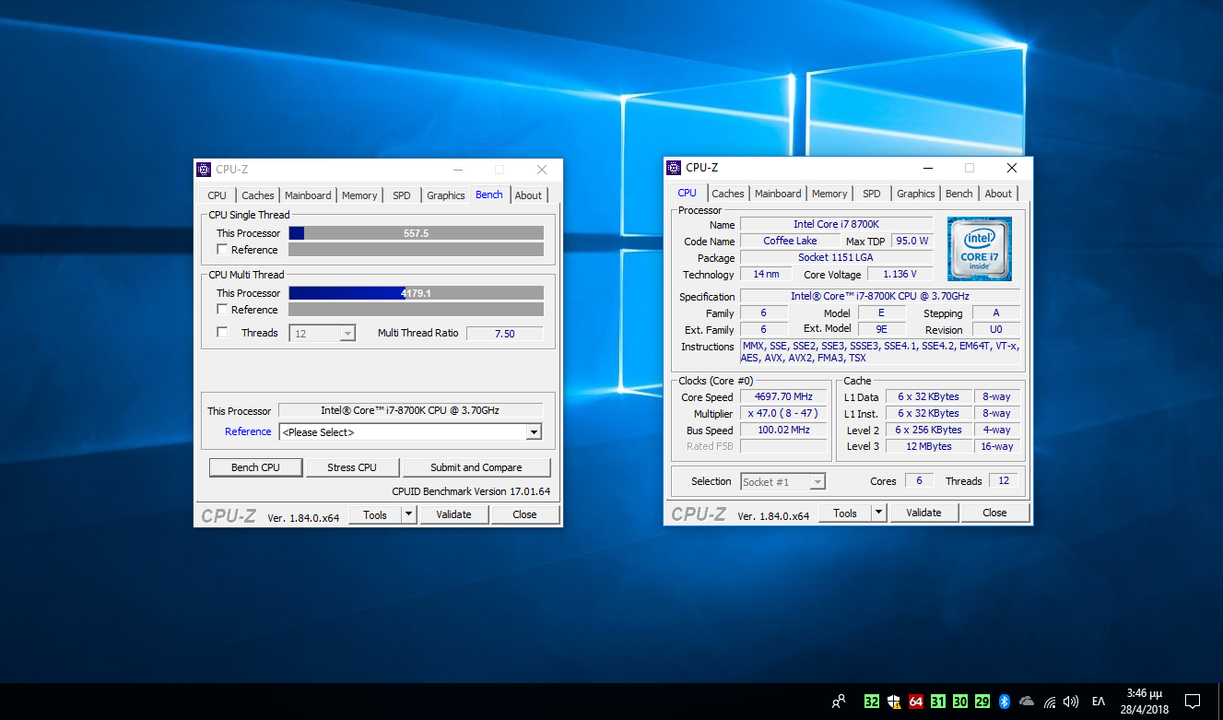Open Memory tab in the Bench window
This screenshot has width=1223, height=720.
(360, 196)
